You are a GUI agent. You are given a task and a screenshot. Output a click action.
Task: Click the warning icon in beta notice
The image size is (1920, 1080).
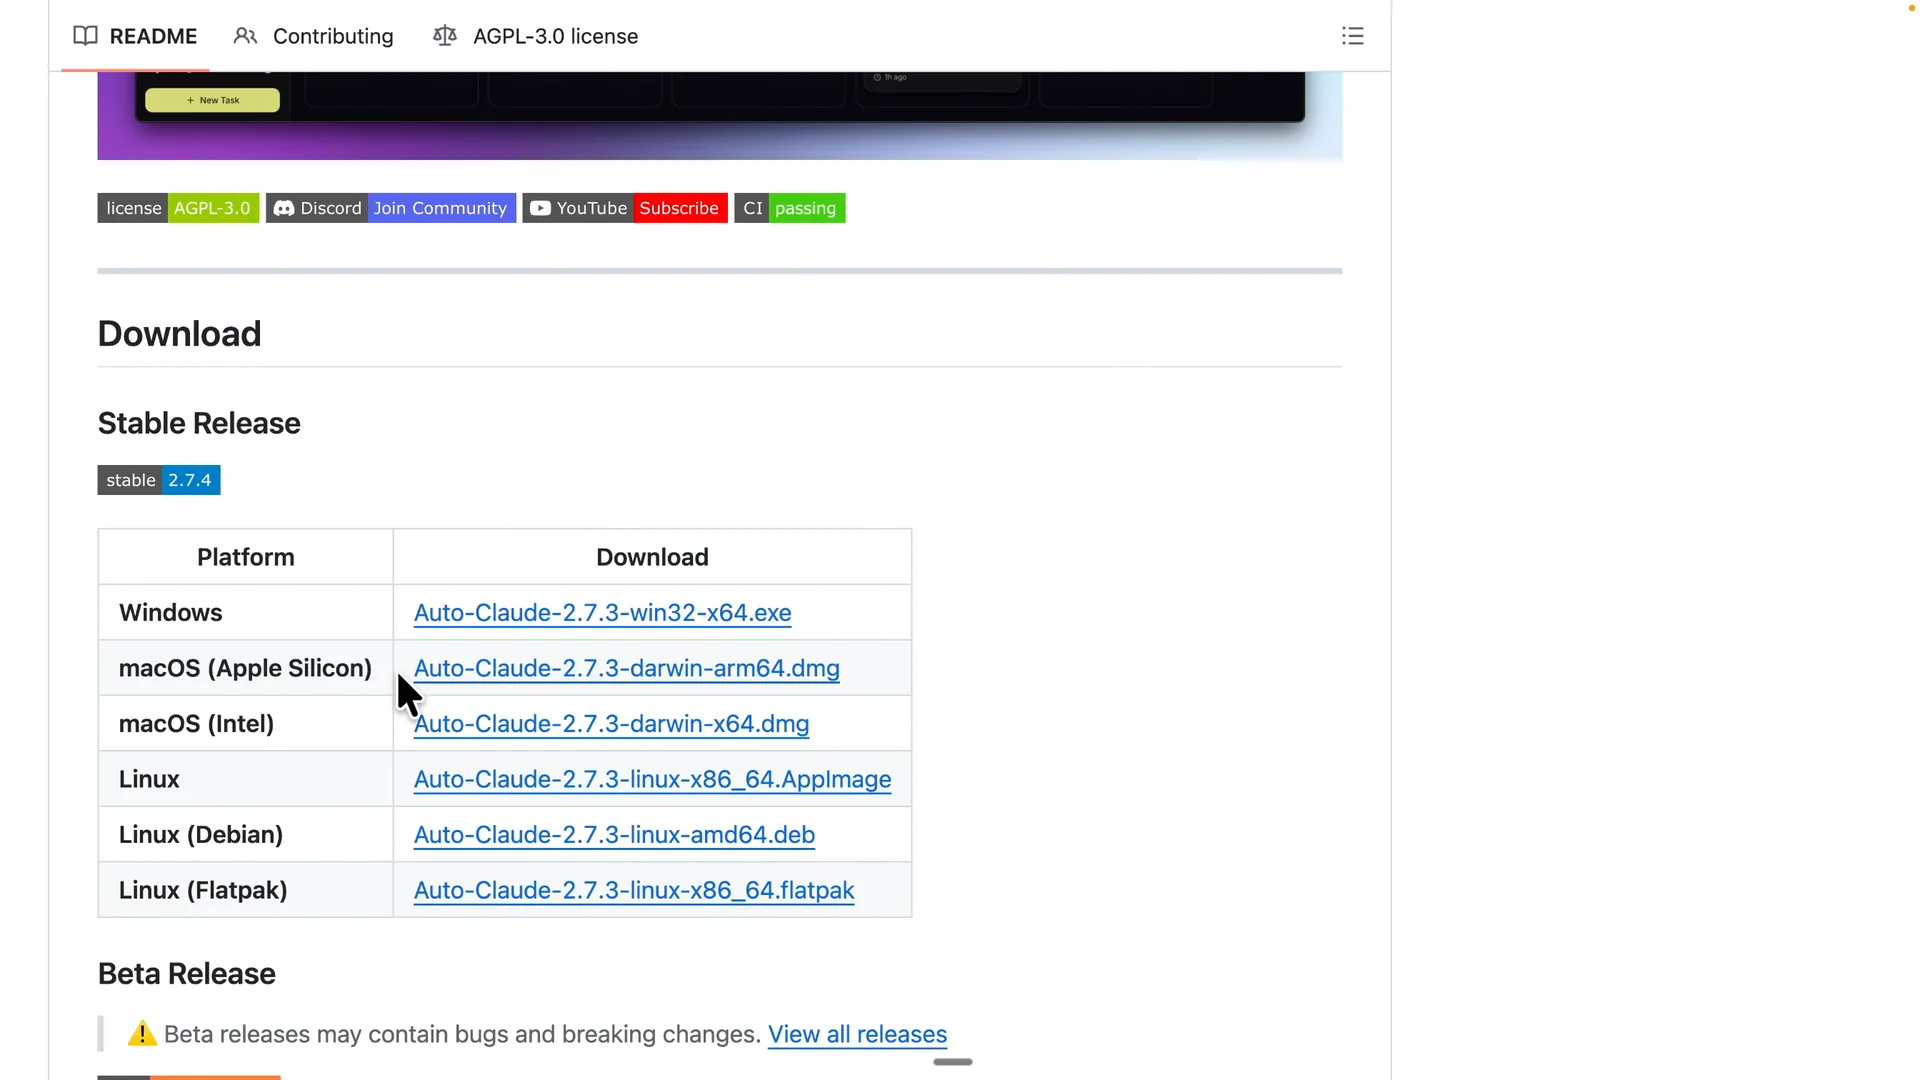tap(142, 1034)
